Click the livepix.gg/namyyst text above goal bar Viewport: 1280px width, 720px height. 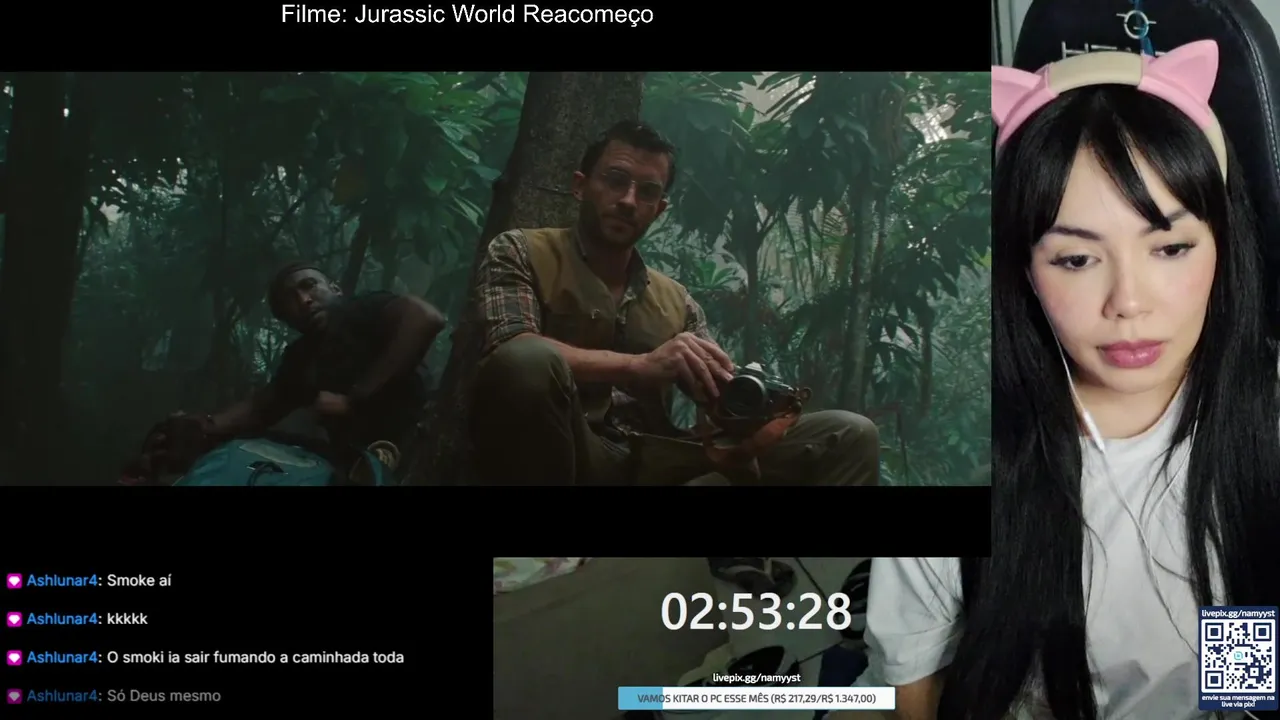click(756, 678)
